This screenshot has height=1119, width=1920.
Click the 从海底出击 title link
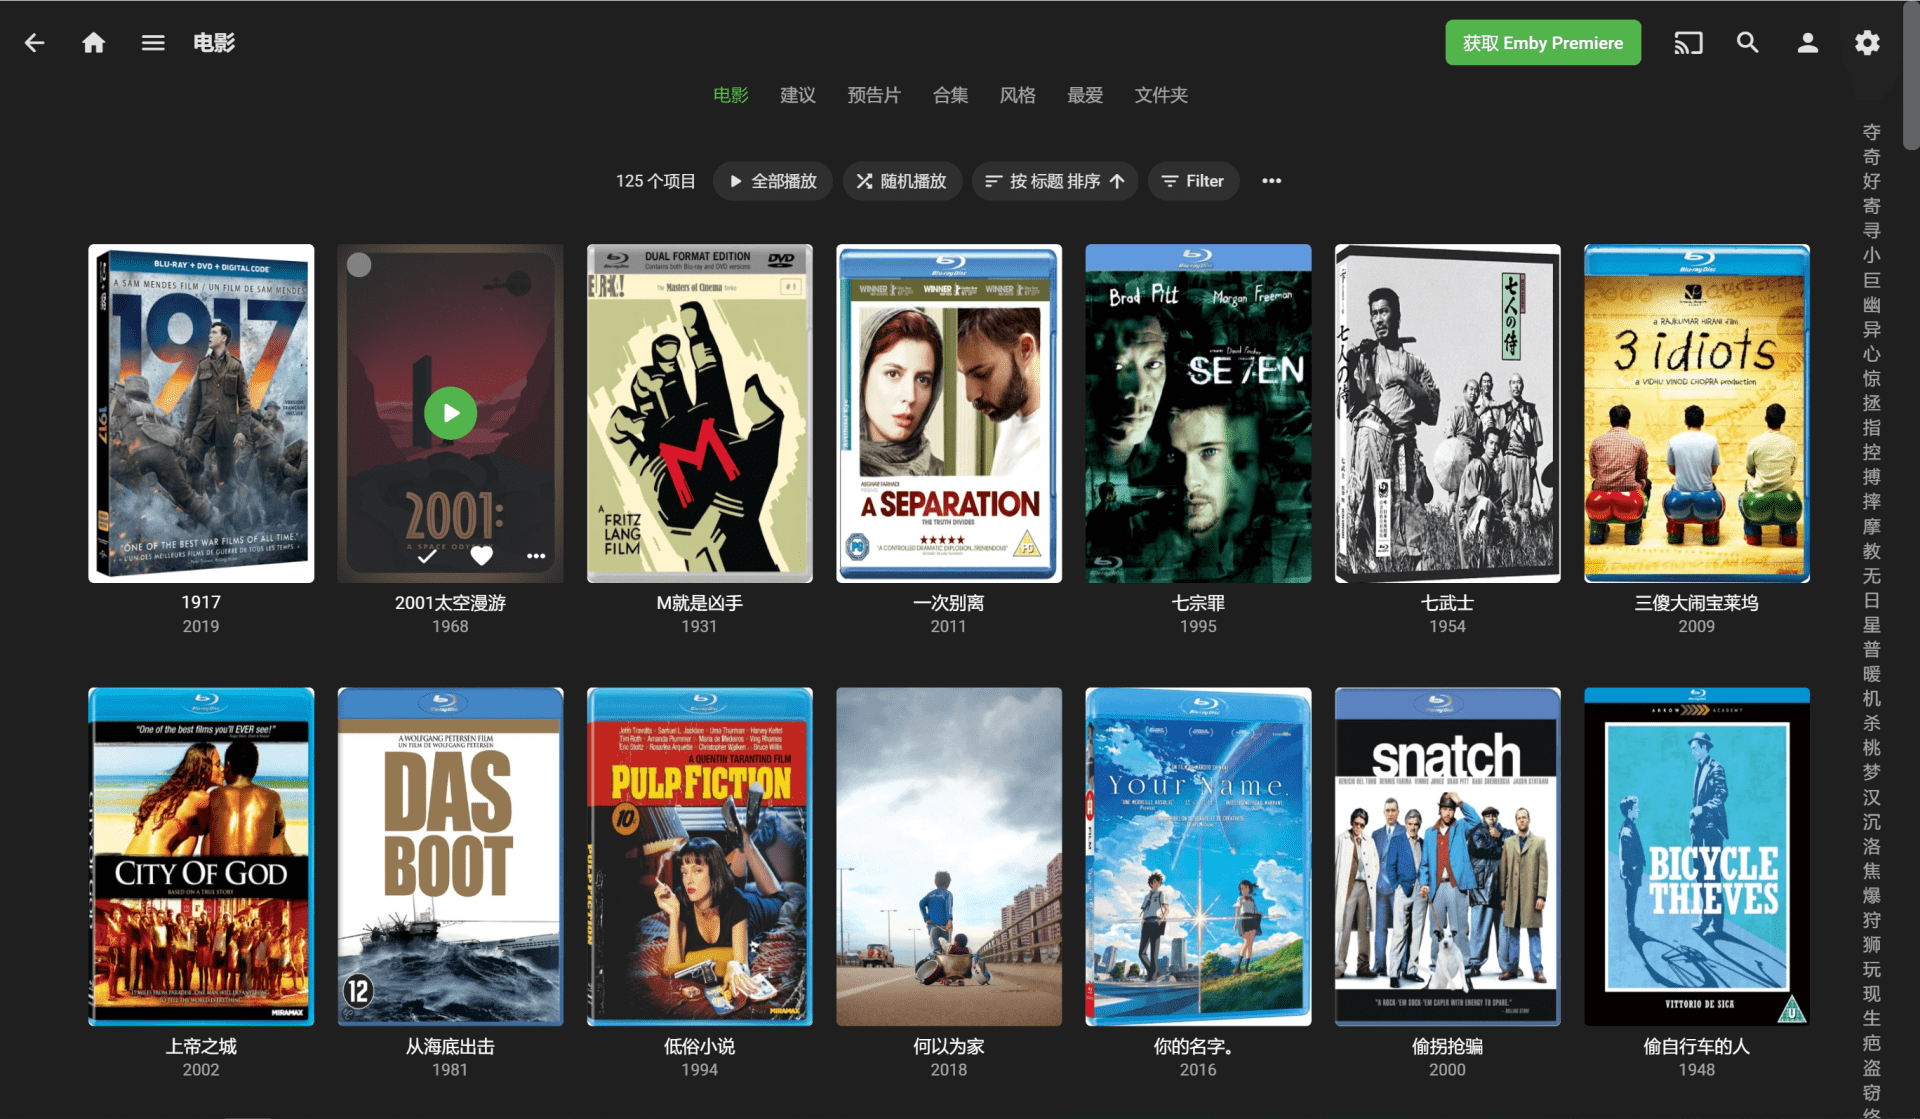pyautogui.click(x=450, y=1046)
